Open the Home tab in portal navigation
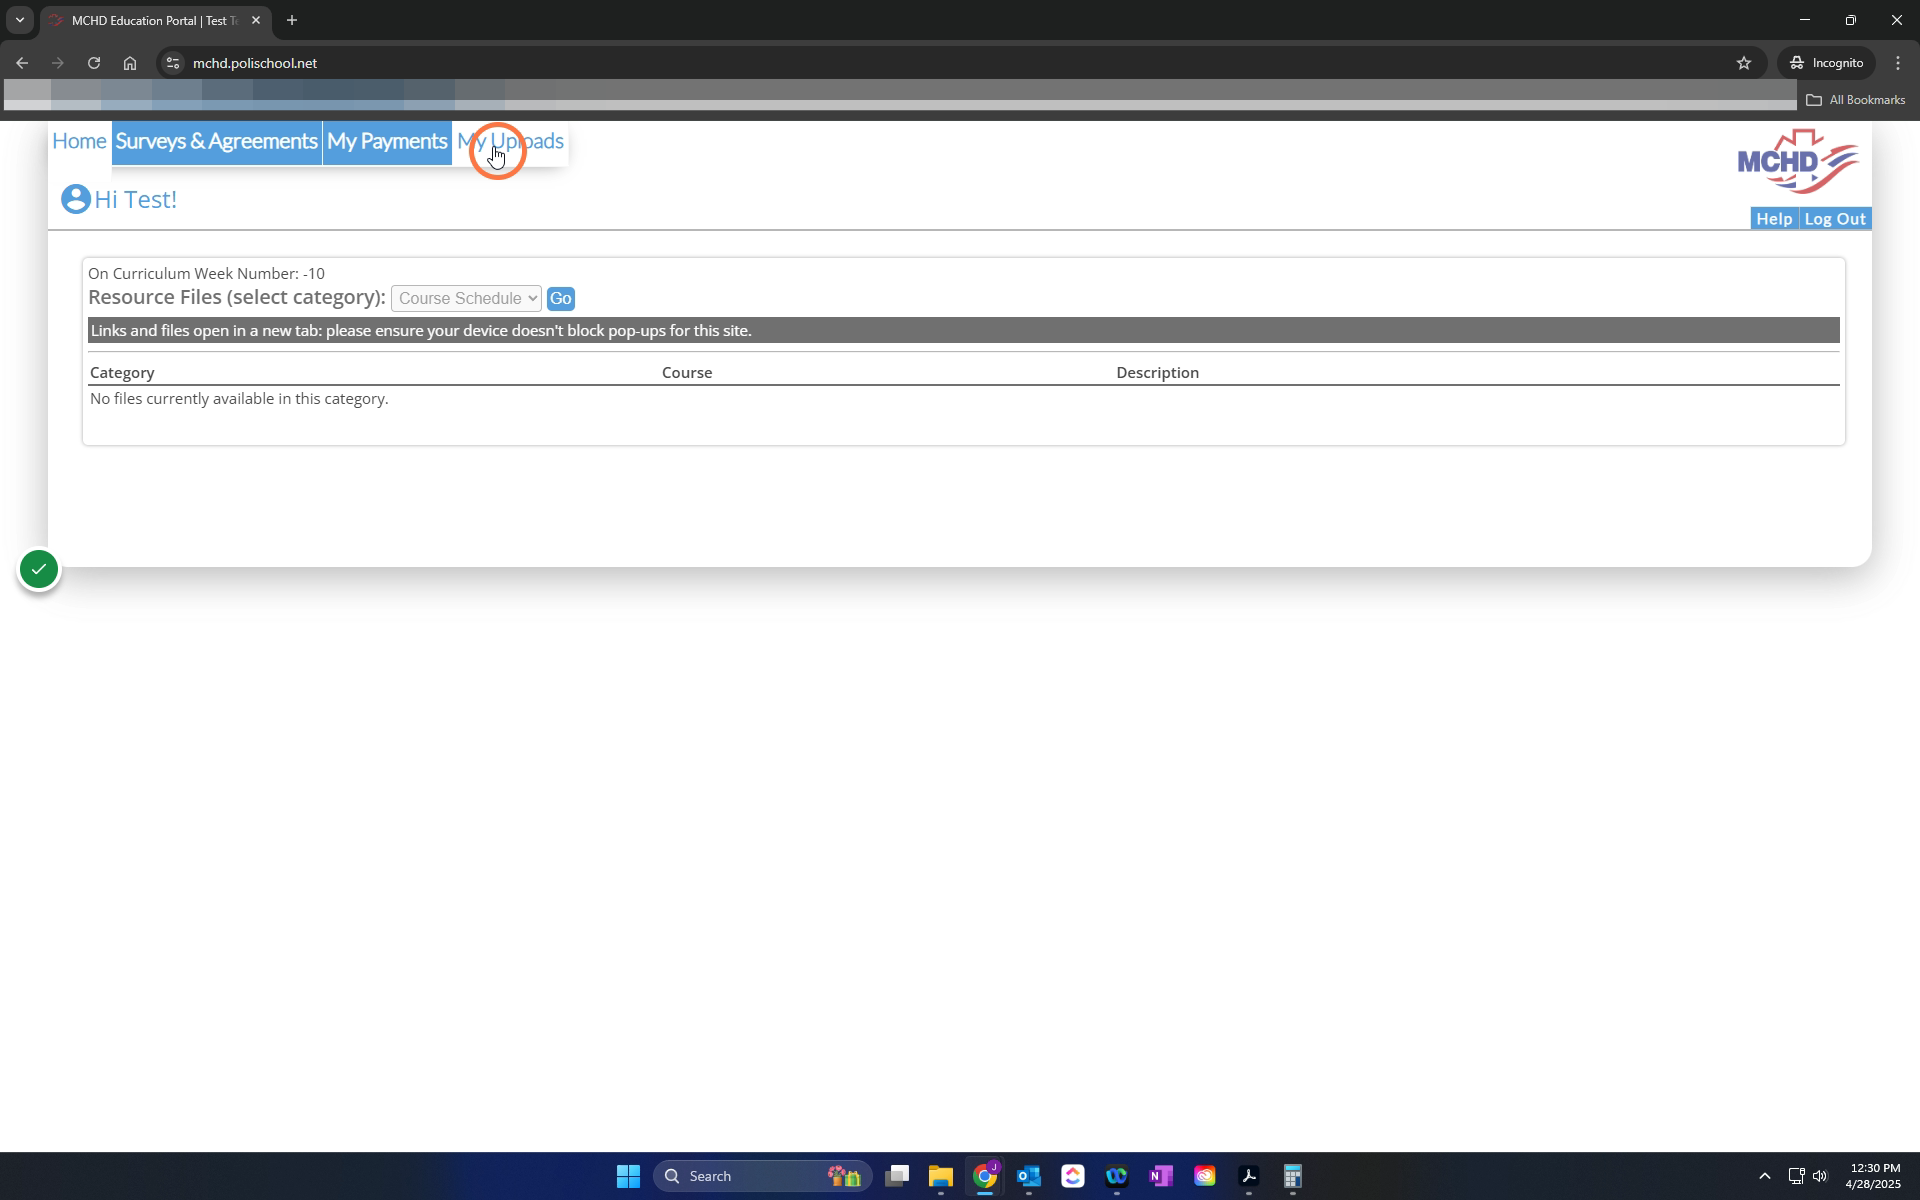The width and height of the screenshot is (1920, 1200). pyautogui.click(x=79, y=141)
